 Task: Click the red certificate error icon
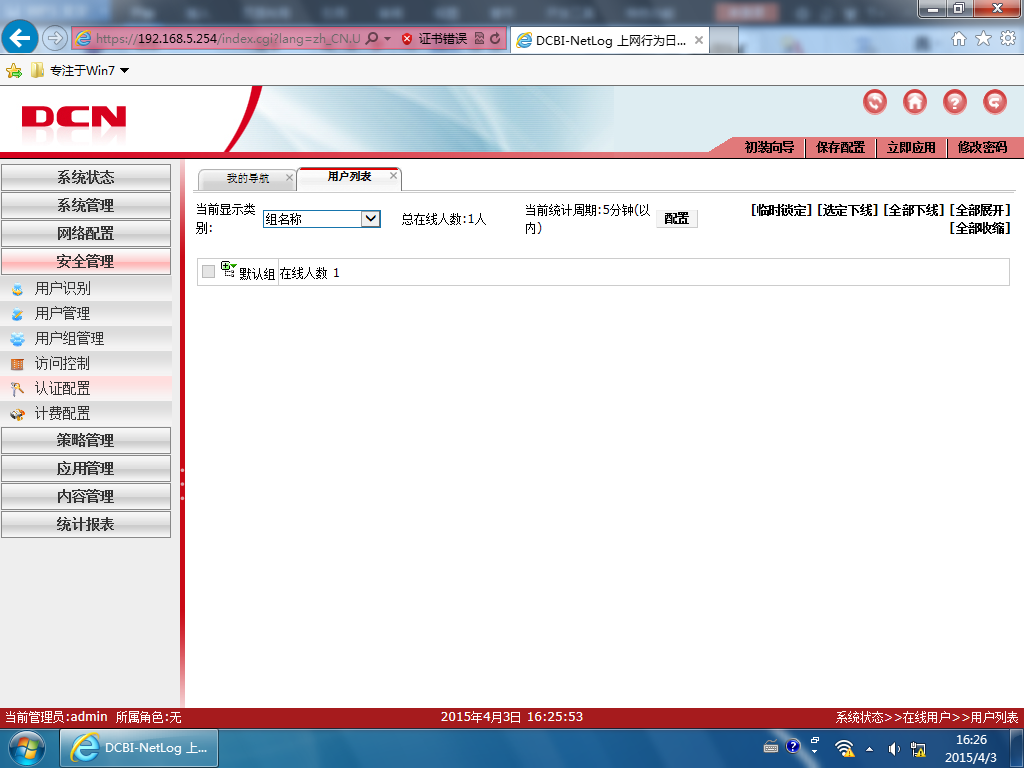point(407,39)
